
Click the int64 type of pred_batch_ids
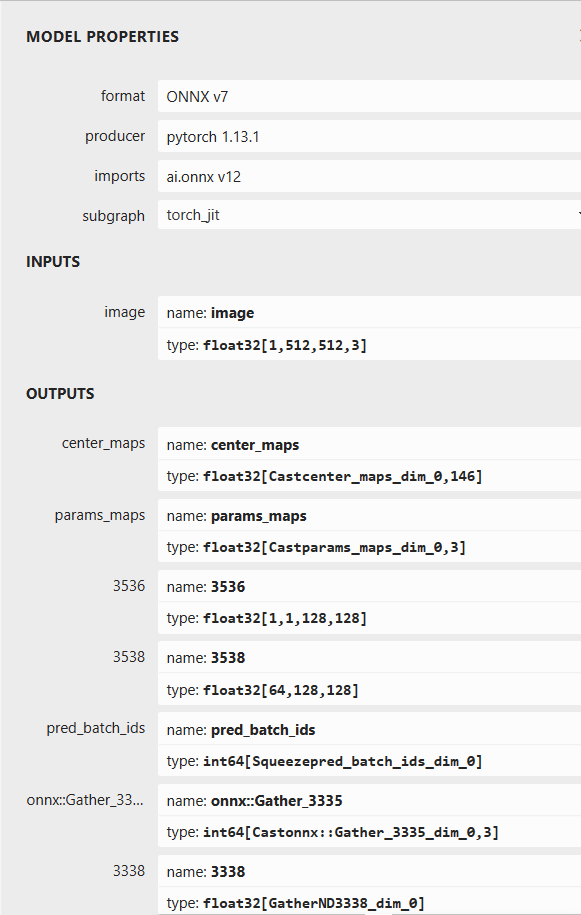point(300,761)
